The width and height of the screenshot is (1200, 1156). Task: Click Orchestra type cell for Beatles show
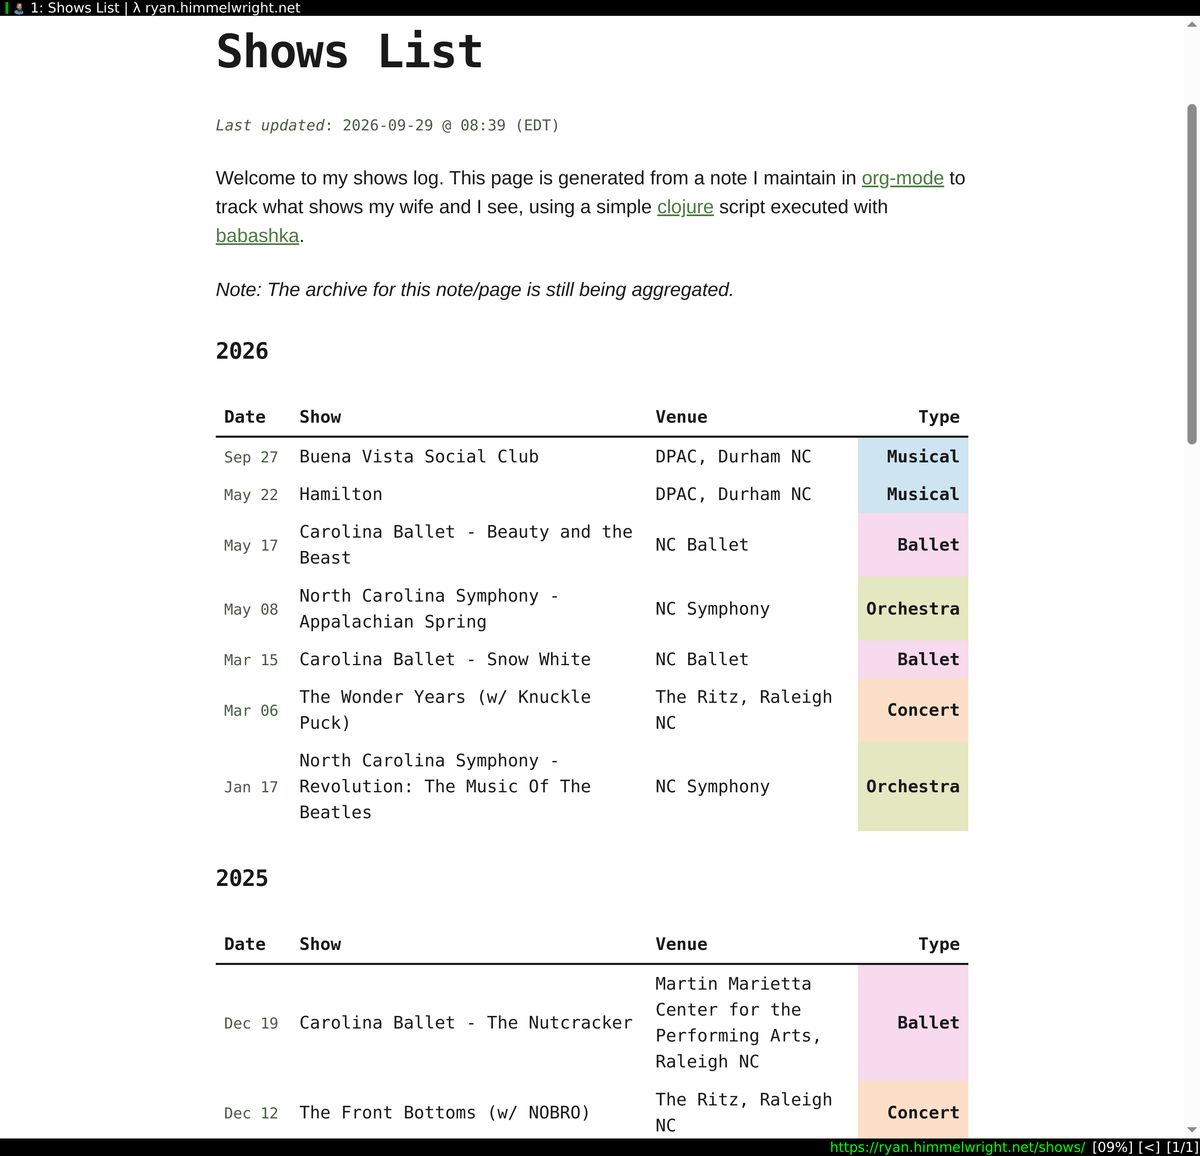point(913,787)
